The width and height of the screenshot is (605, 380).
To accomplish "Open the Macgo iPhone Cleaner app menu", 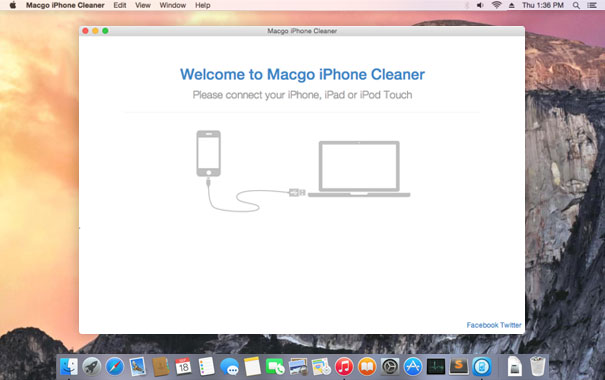I will [x=65, y=5].
